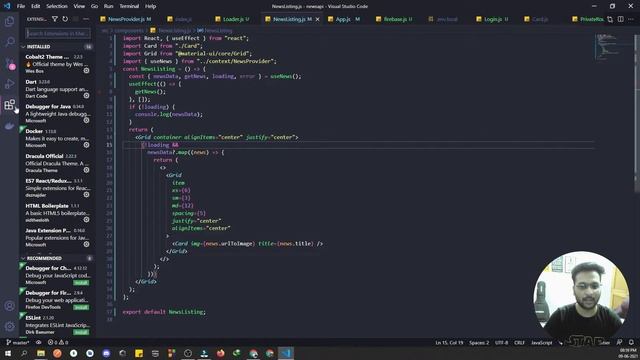Open the Manage gear in activity bar

[x=9, y=327]
